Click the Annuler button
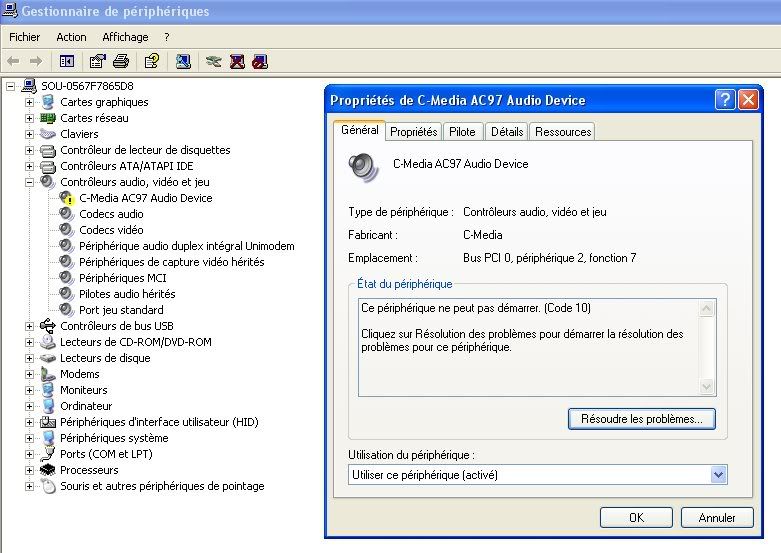Viewport: 781px width, 553px height. 717,518
